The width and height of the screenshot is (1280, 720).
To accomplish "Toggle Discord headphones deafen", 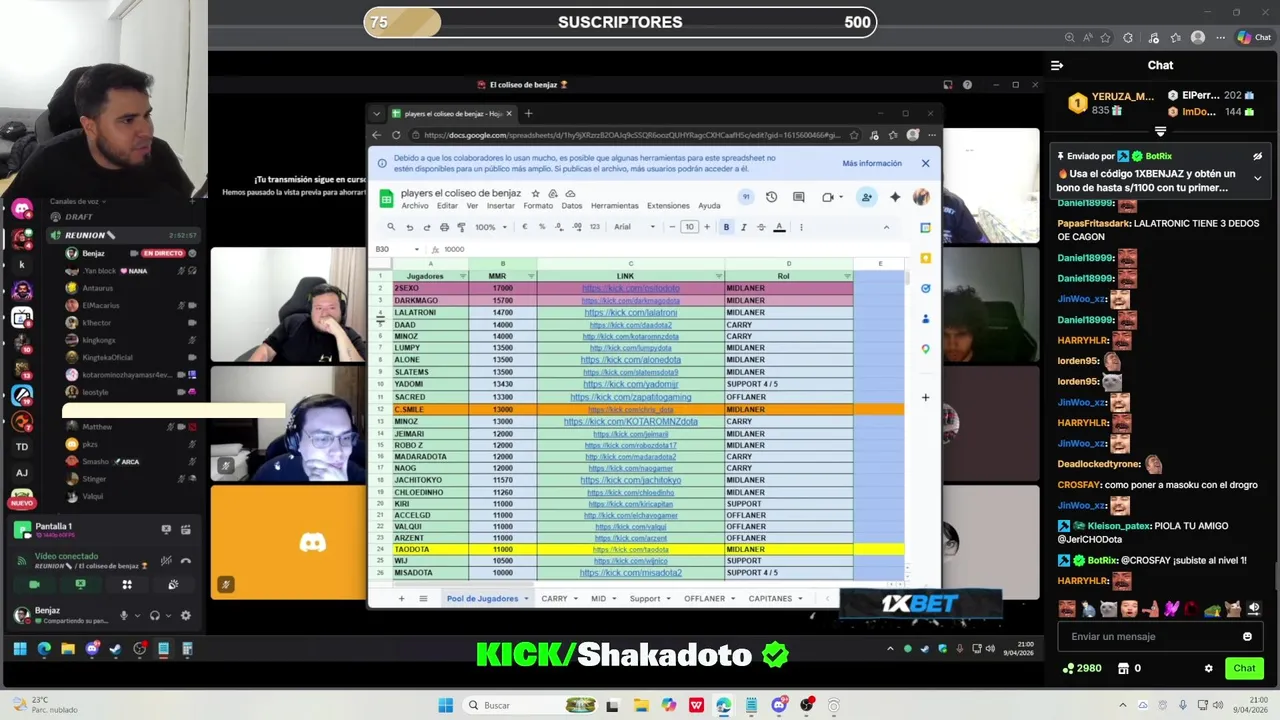I will click(155, 616).
